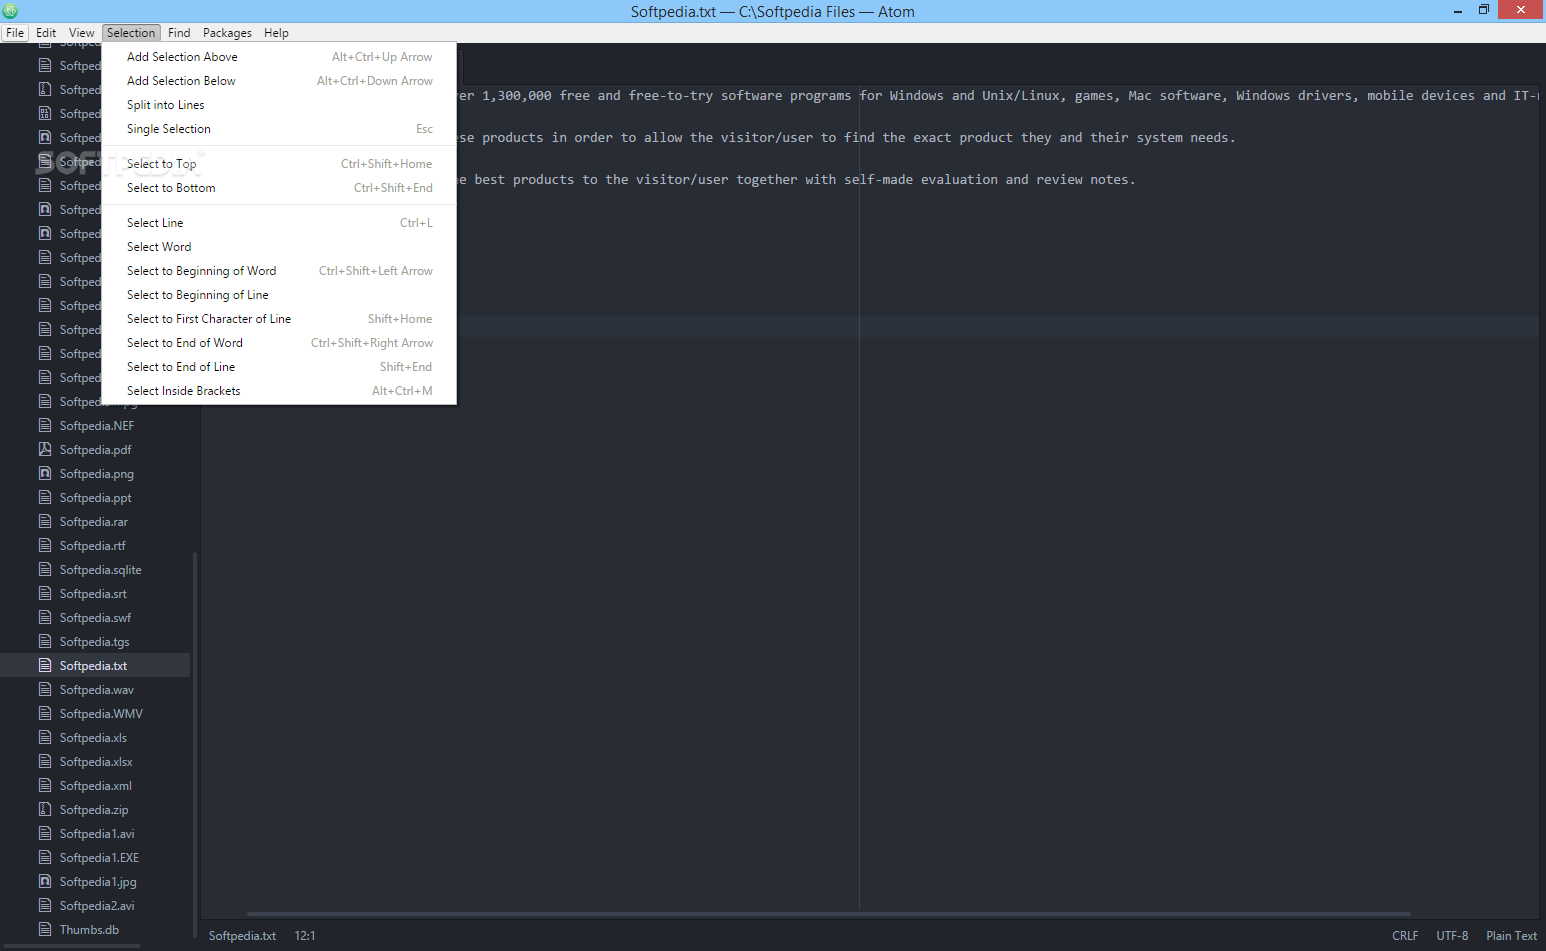Viewport: 1546px width, 951px height.
Task: Click the file icon beside Softpedia.ppt
Action: click(x=45, y=497)
